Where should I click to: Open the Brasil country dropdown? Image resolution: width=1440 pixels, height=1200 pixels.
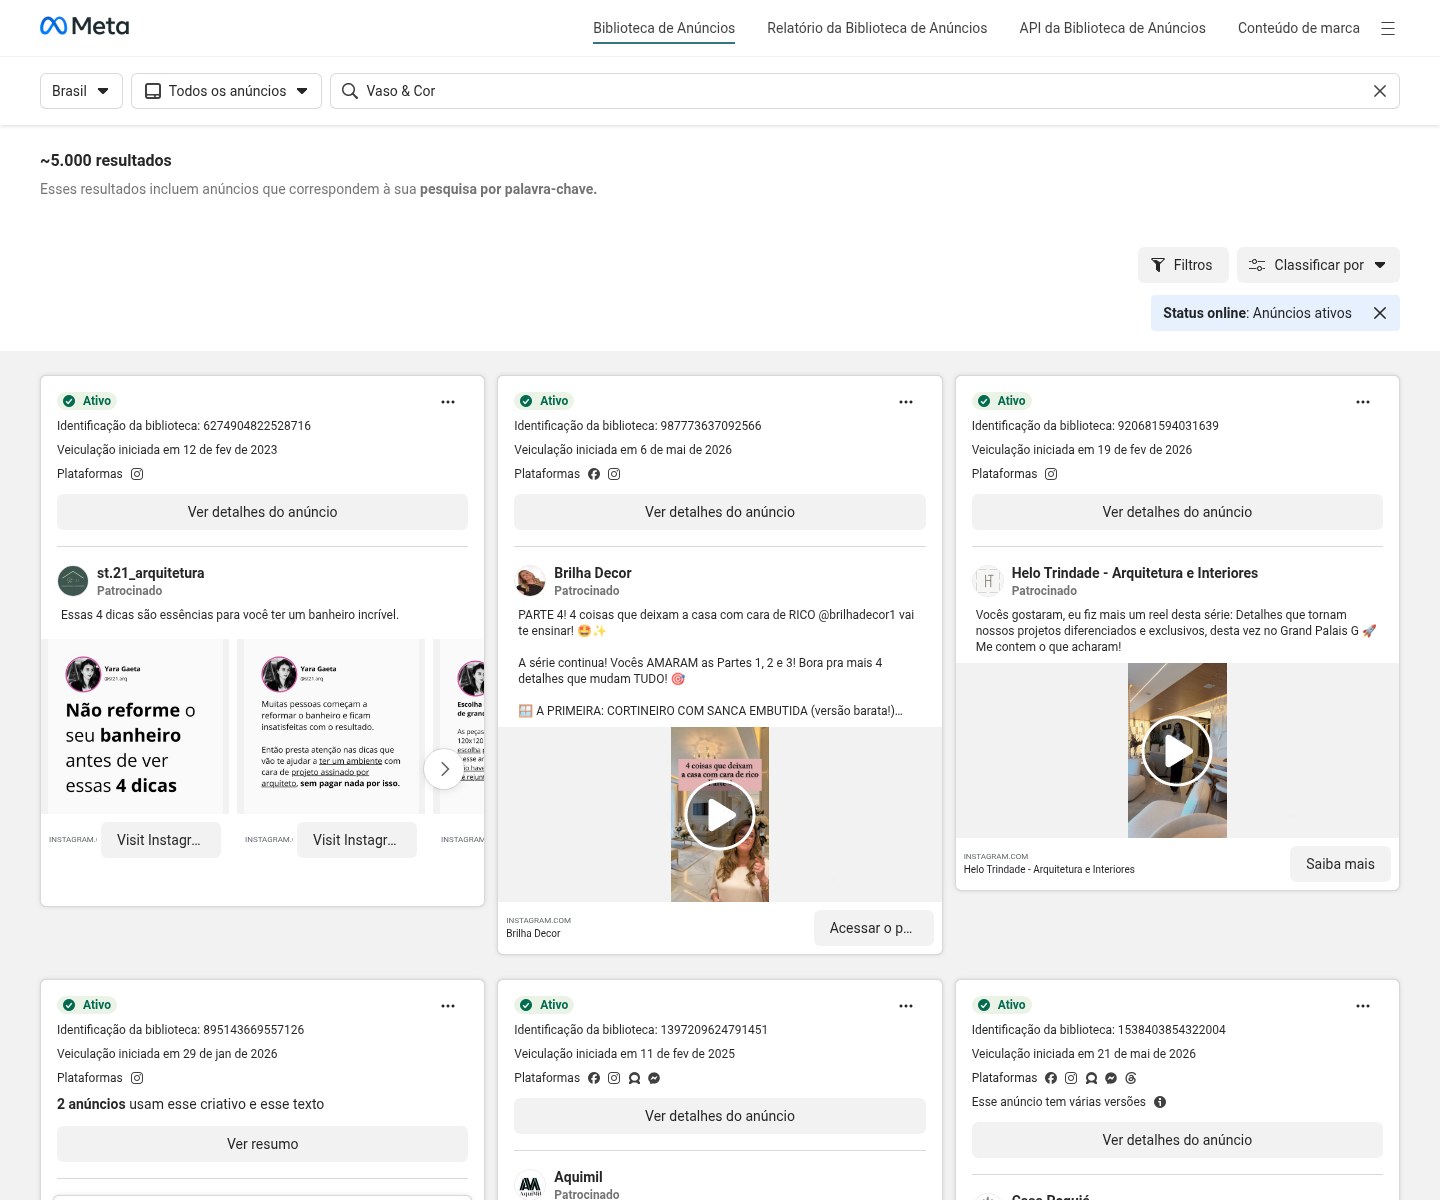tap(81, 91)
